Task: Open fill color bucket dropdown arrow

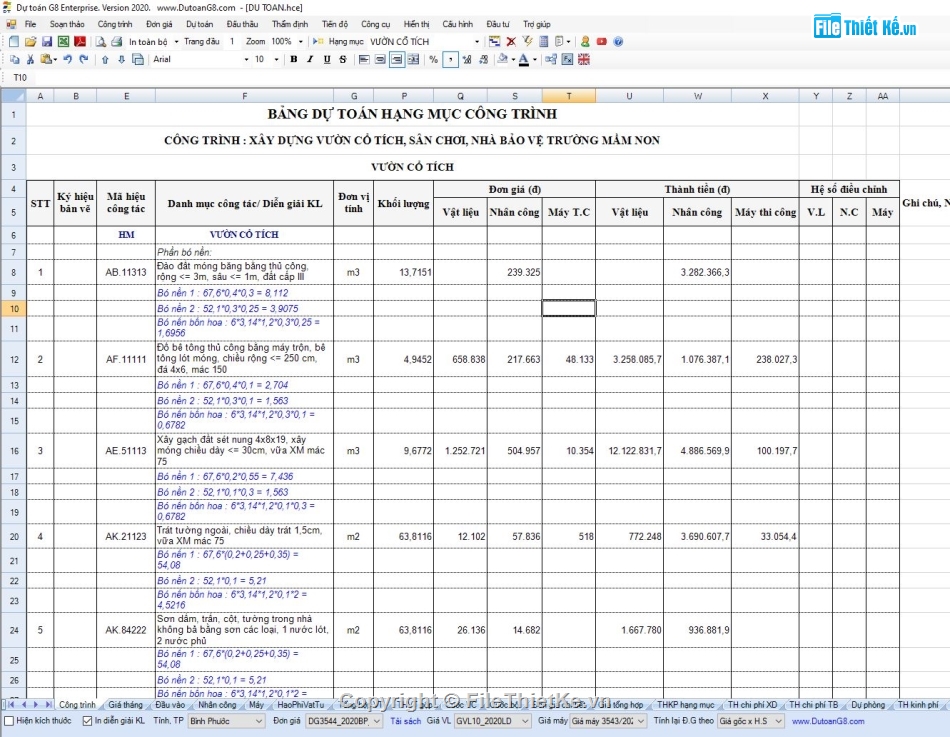Action: tap(513, 59)
